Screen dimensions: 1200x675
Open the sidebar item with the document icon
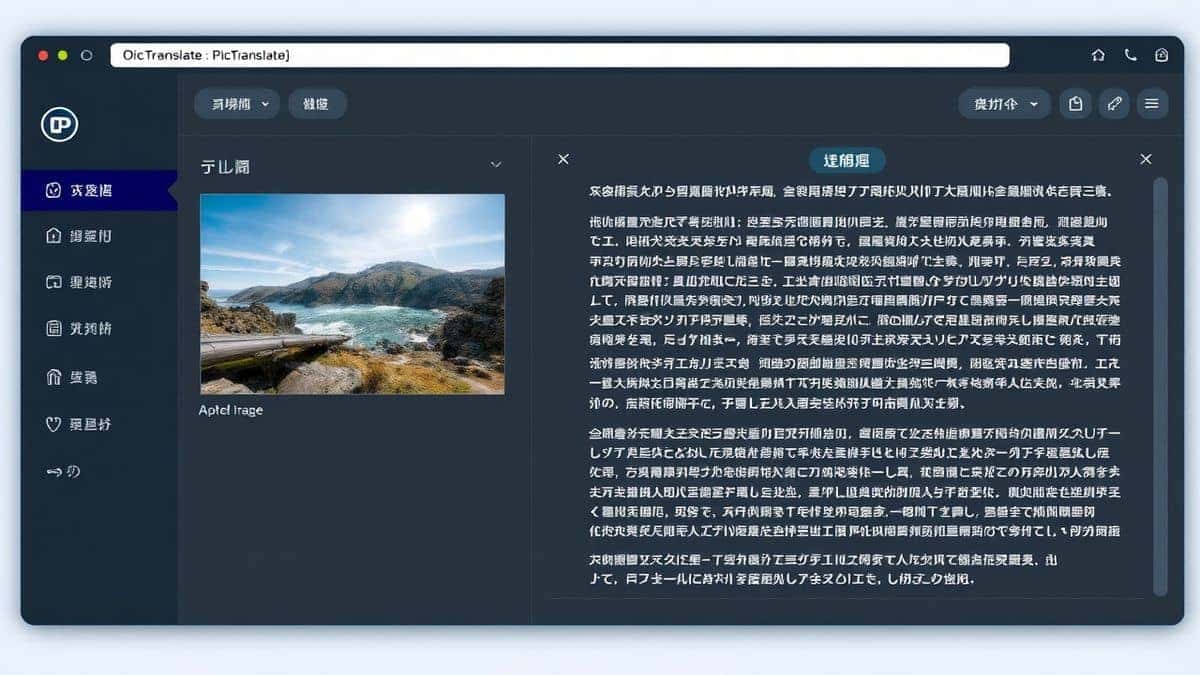point(80,328)
